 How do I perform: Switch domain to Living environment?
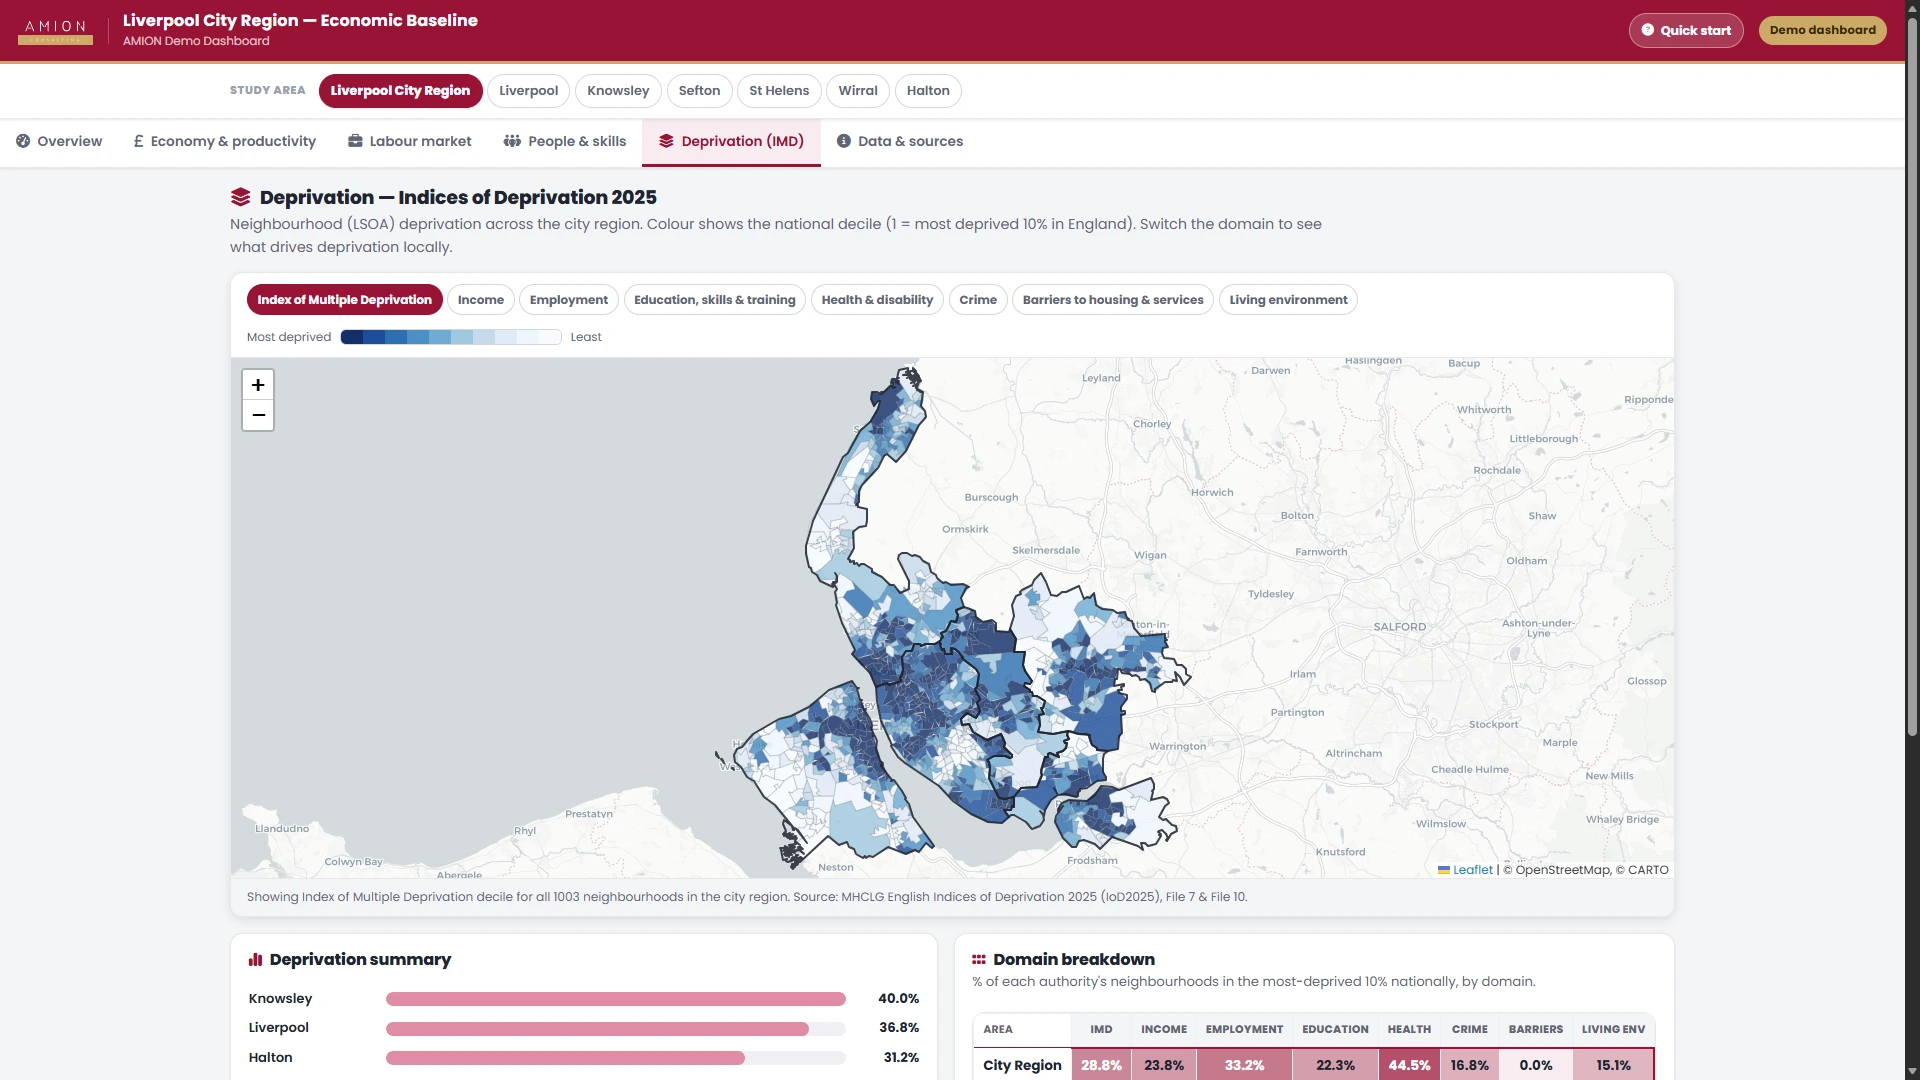pyautogui.click(x=1288, y=300)
